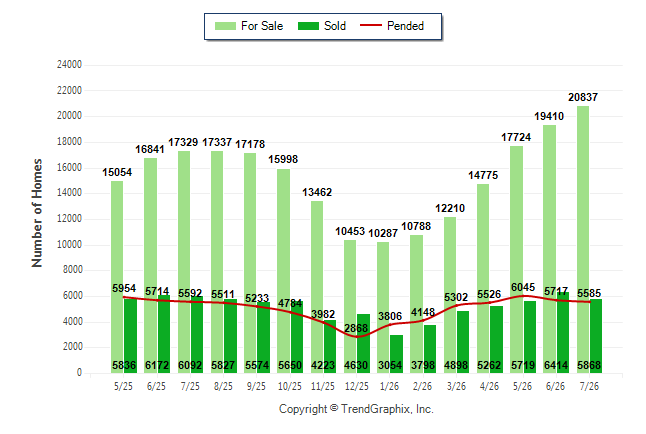Viewport: 646px width, 434px height.
Task: Click the 3/26 Sold bar labeled 4898
Action: 463,342
